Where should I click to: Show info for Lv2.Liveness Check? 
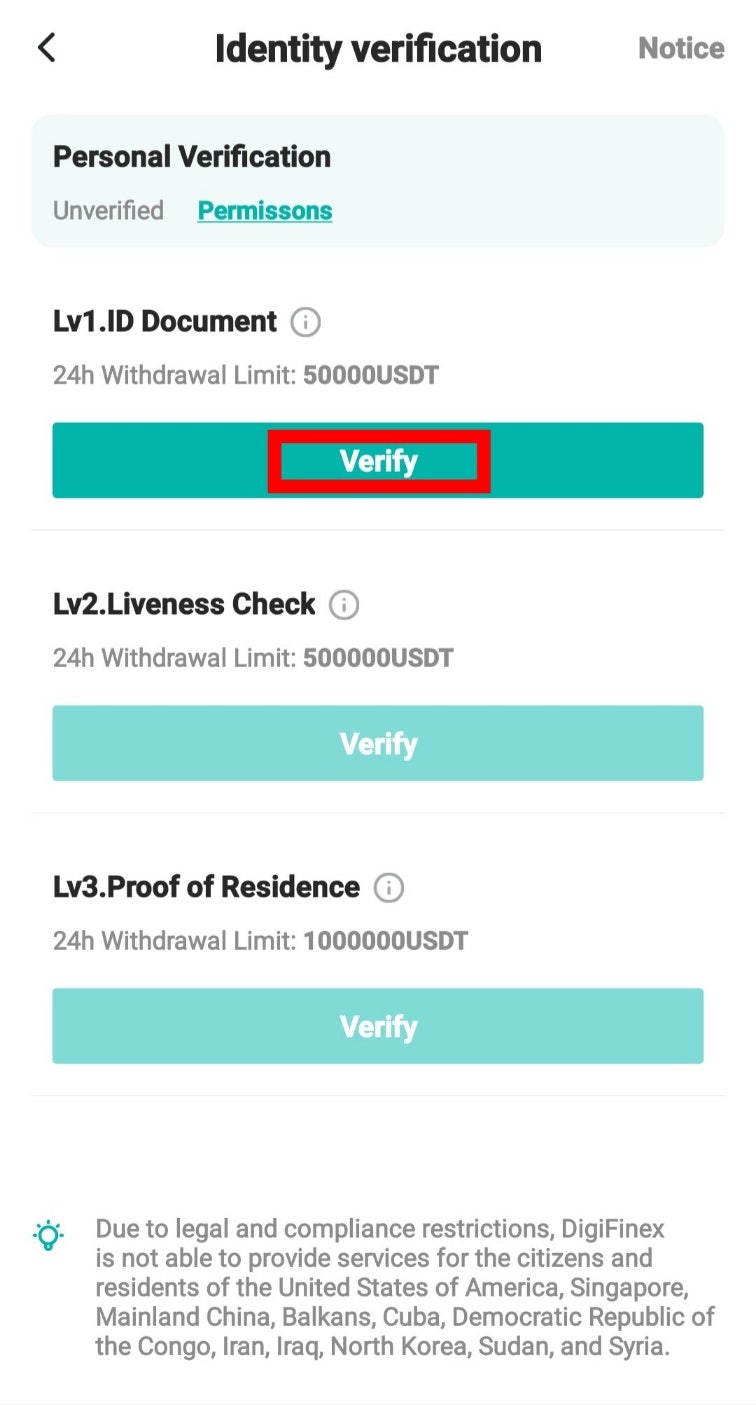[344, 605]
